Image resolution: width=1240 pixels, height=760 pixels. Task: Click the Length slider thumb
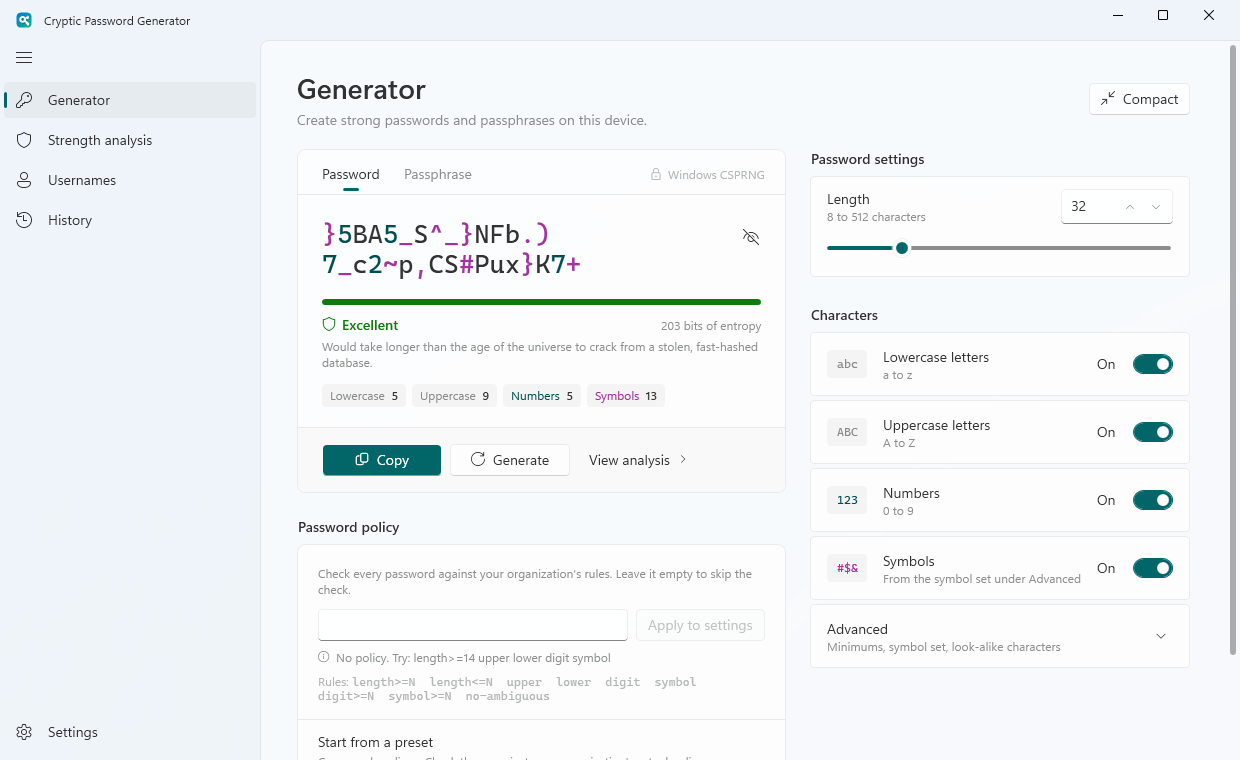(902, 248)
